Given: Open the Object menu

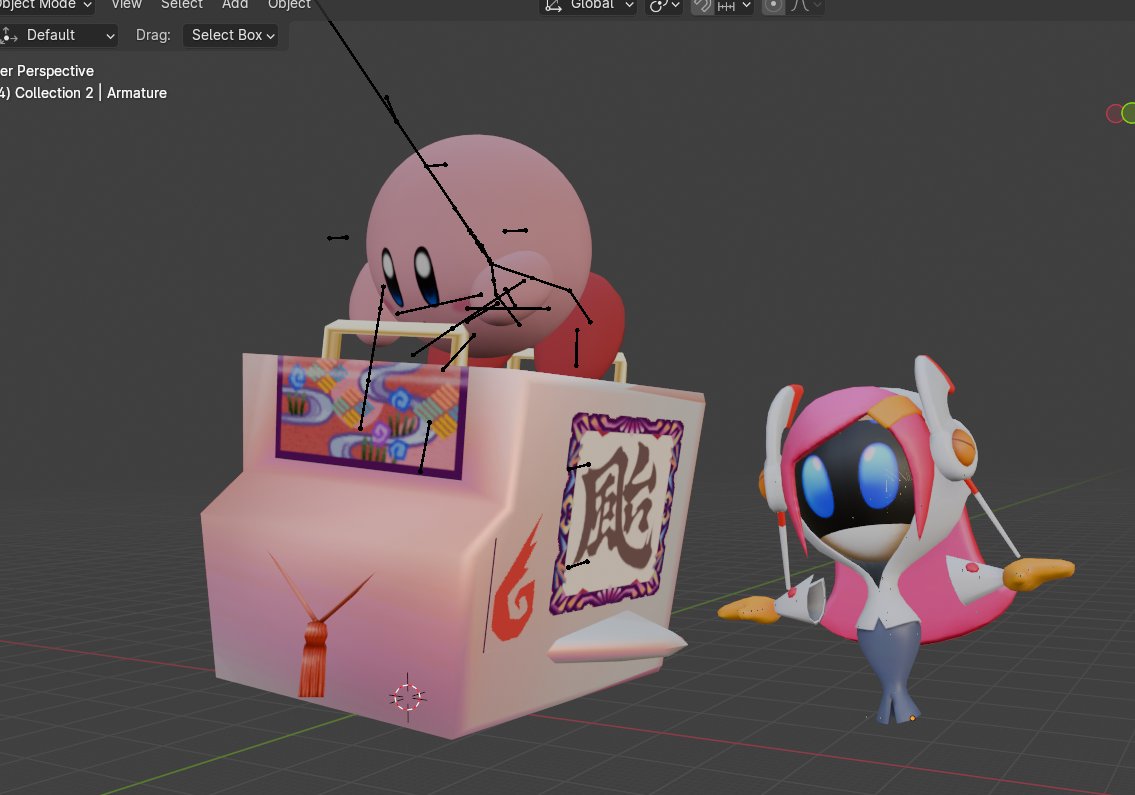Looking at the screenshot, I should click(289, 4).
